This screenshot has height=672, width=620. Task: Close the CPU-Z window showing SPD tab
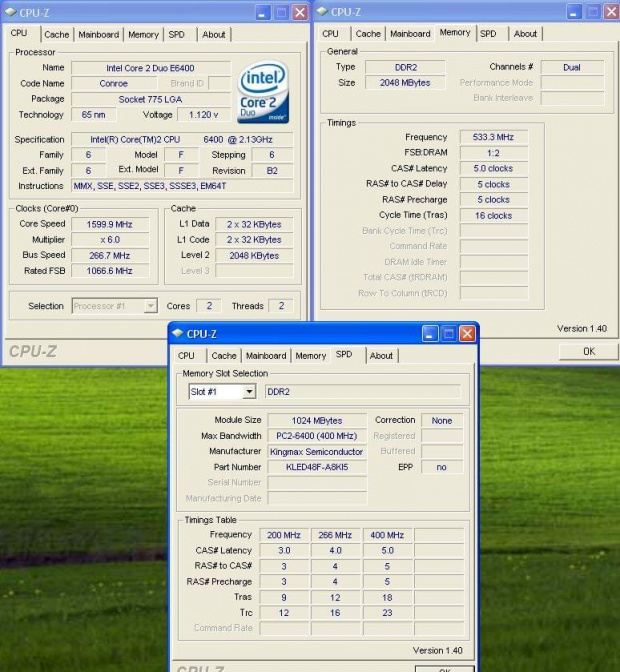coord(467,334)
